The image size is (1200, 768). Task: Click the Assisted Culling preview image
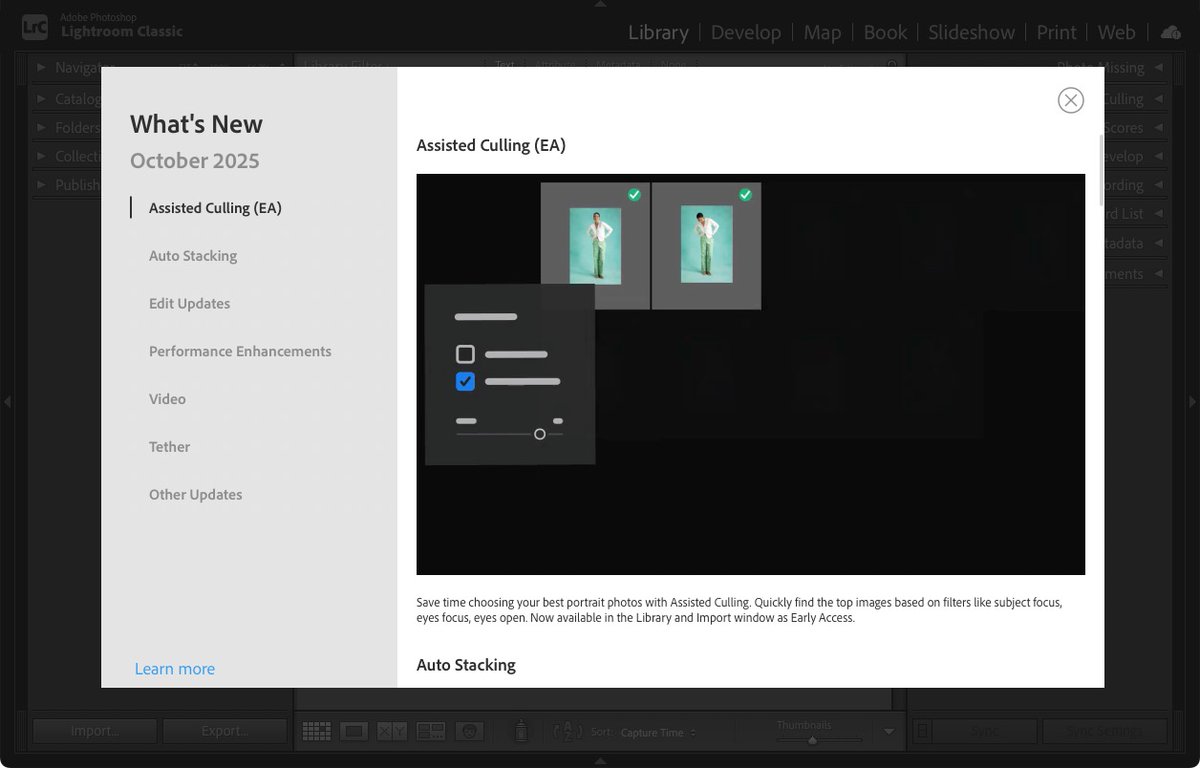[x=750, y=374]
